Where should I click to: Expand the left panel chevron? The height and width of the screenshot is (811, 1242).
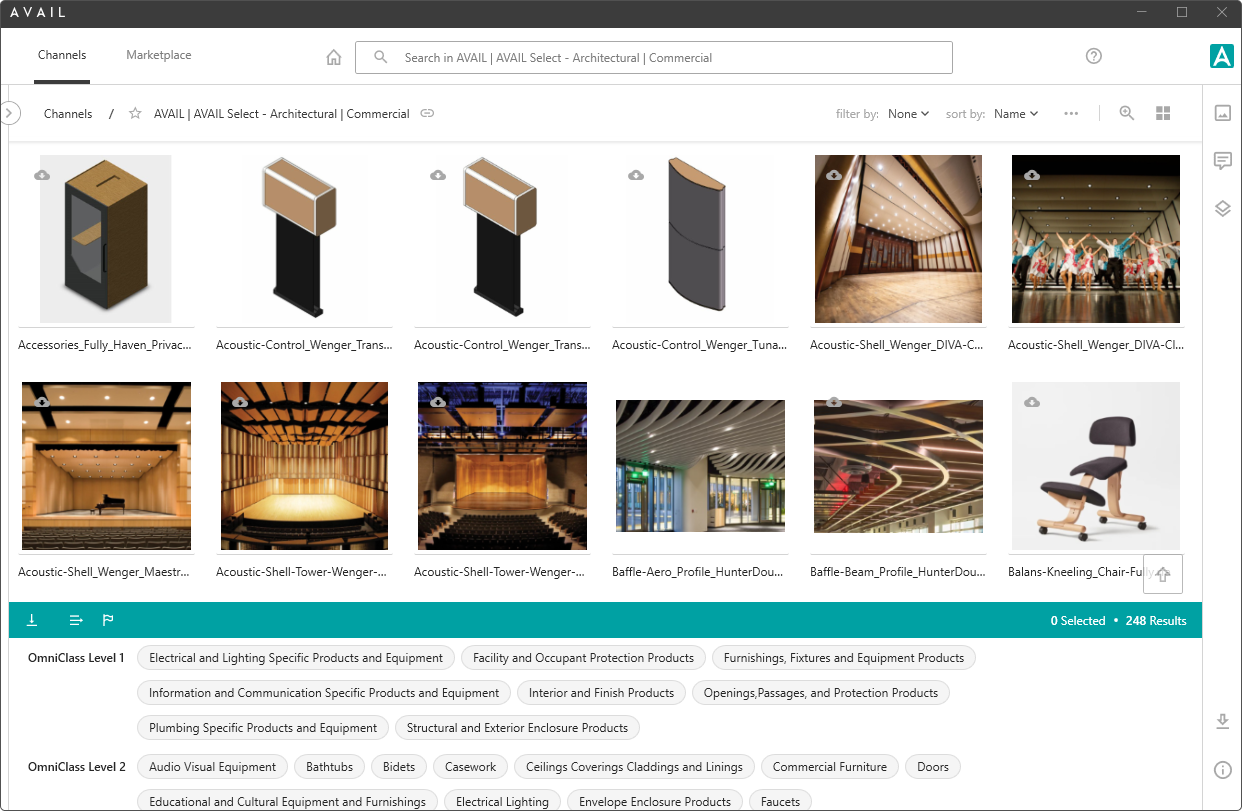click(10, 113)
